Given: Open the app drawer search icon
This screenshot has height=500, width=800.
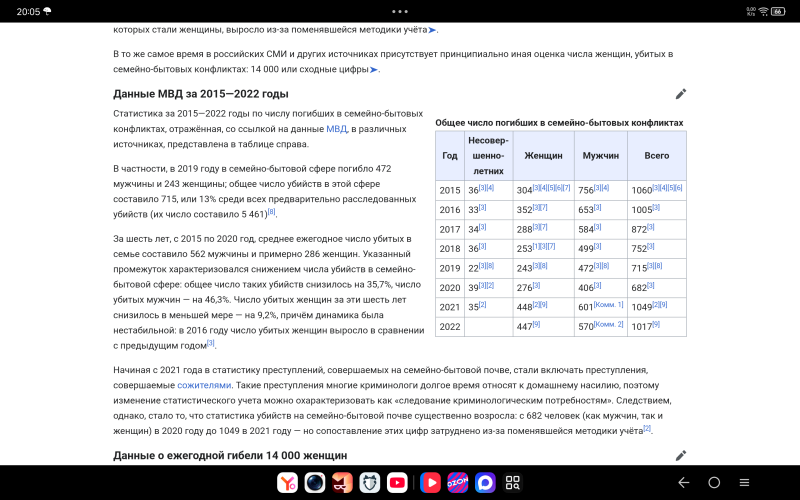Looking at the screenshot, I should (x=512, y=482).
